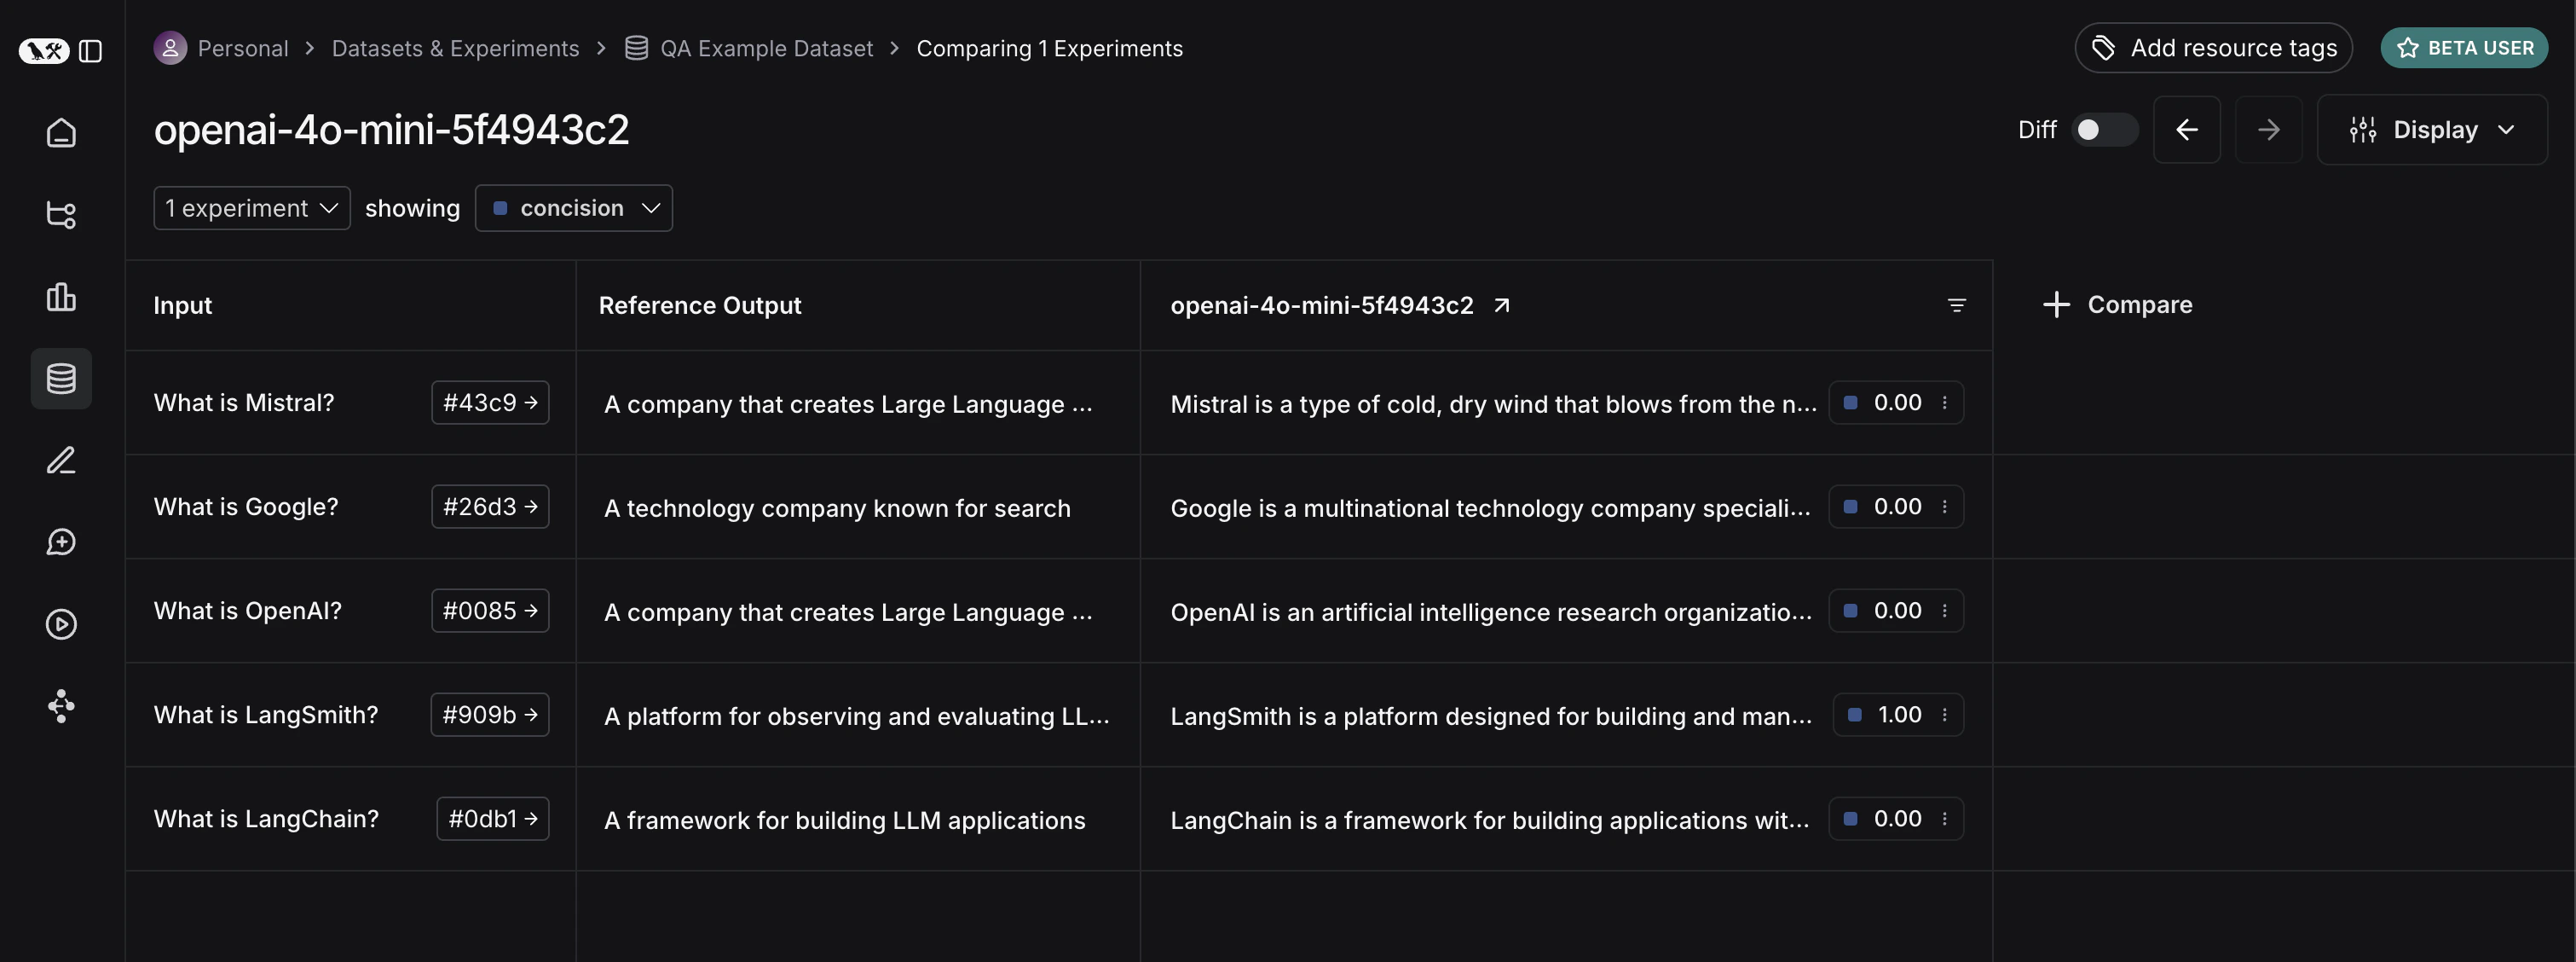Open the dashboards bar chart icon
Viewport: 2576px width, 962px height.
61,297
